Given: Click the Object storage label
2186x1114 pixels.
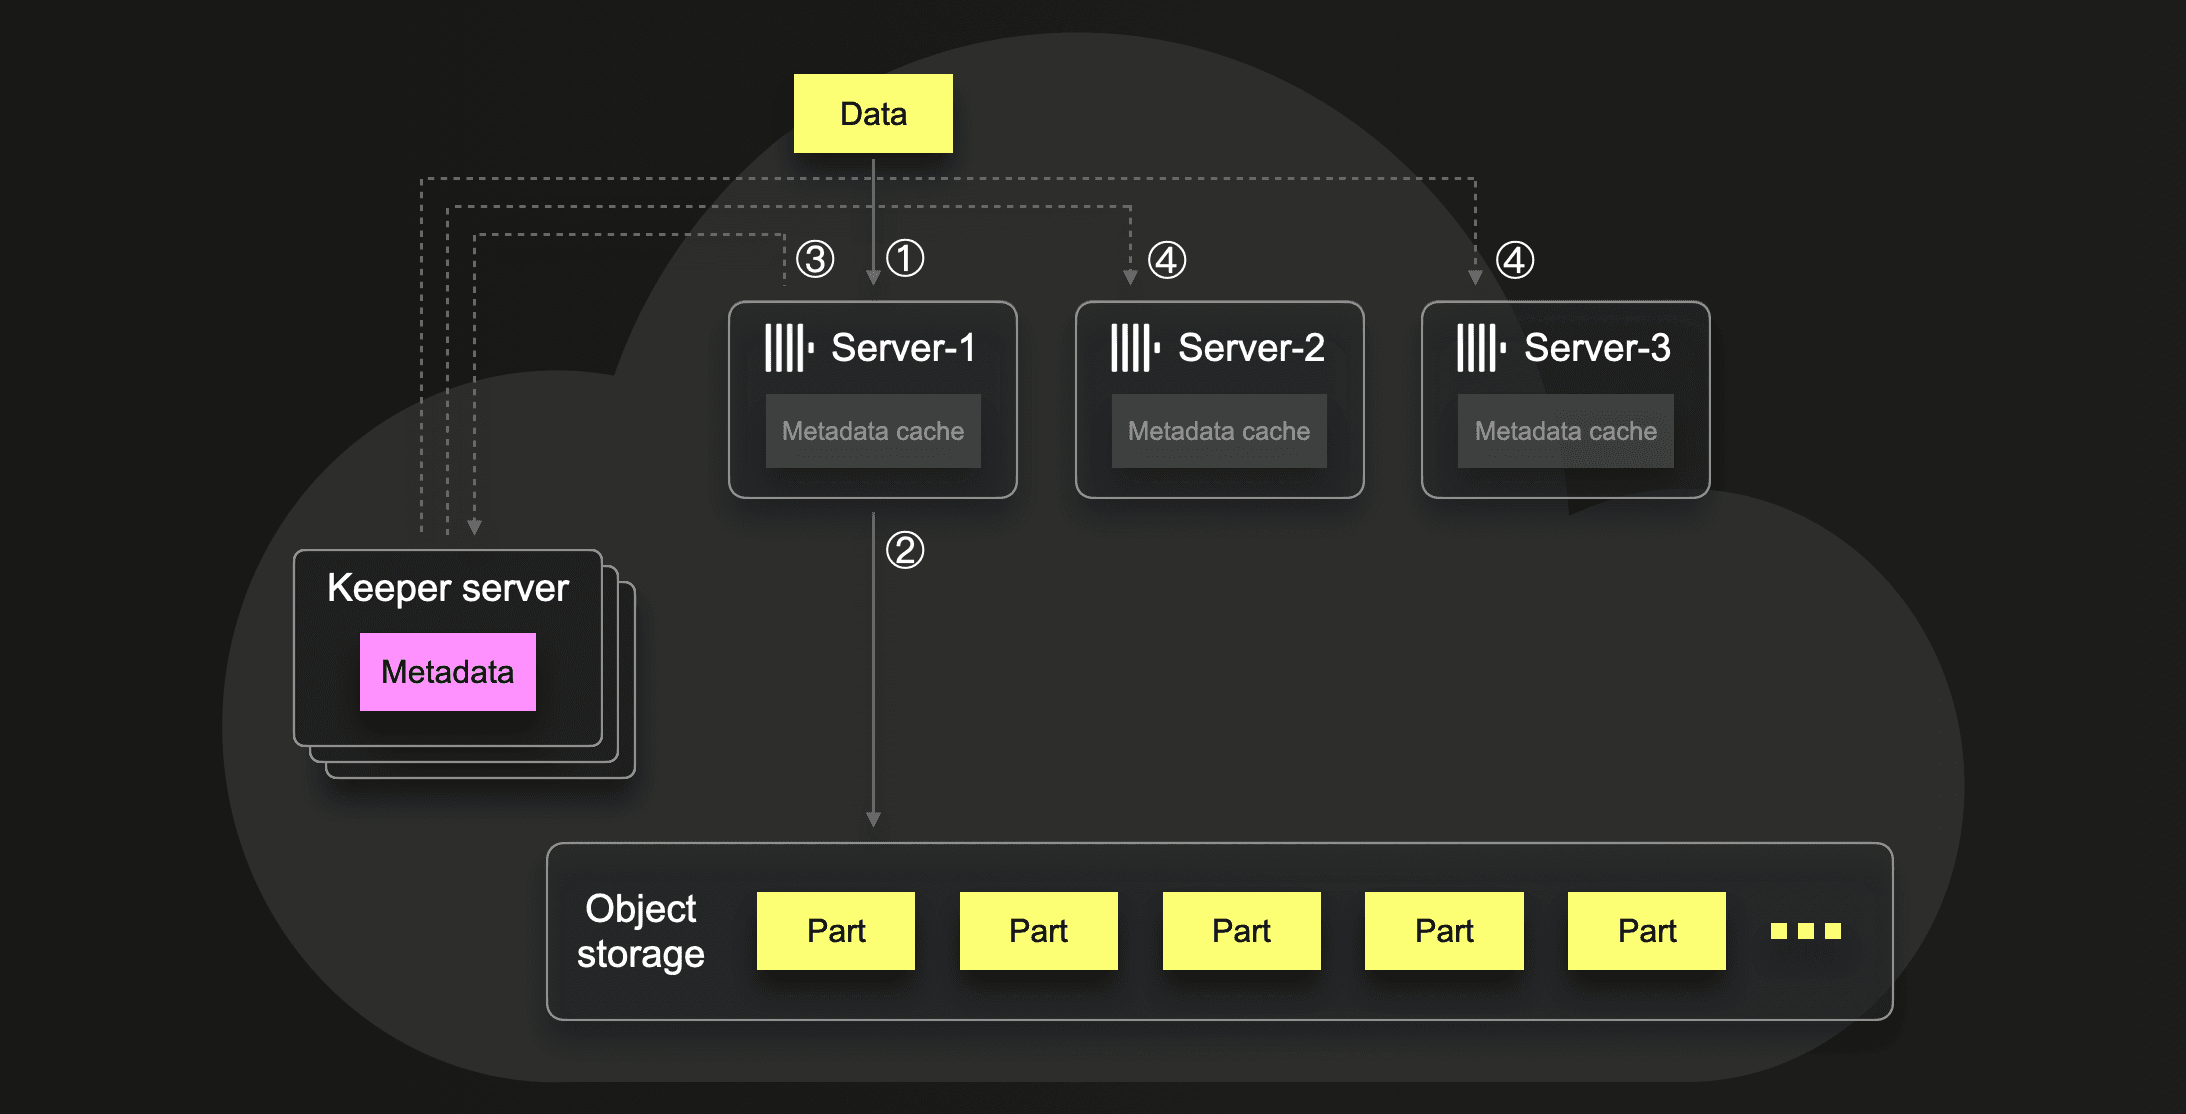Looking at the screenshot, I should coord(641,931).
